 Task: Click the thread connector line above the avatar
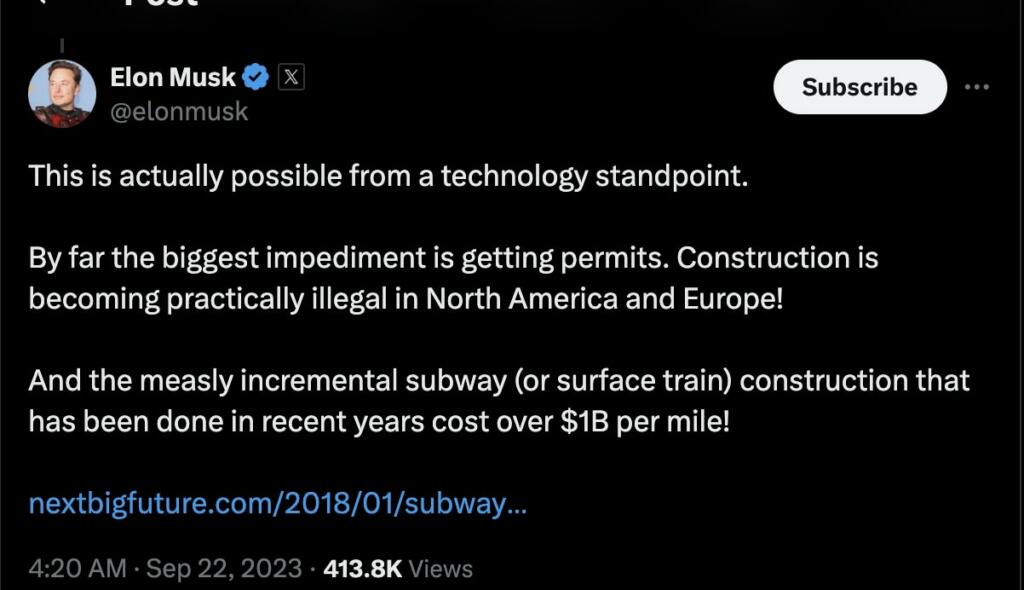click(x=62, y=45)
